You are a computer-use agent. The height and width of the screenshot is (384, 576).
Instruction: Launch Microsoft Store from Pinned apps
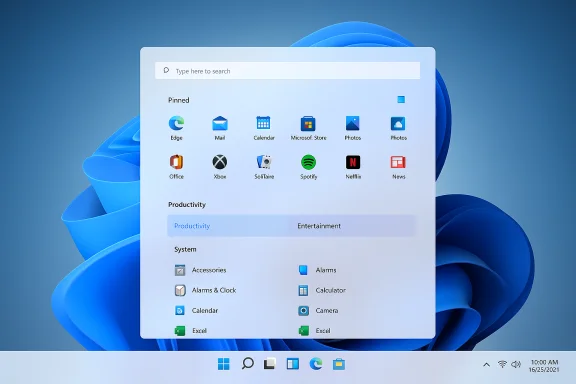pos(308,128)
